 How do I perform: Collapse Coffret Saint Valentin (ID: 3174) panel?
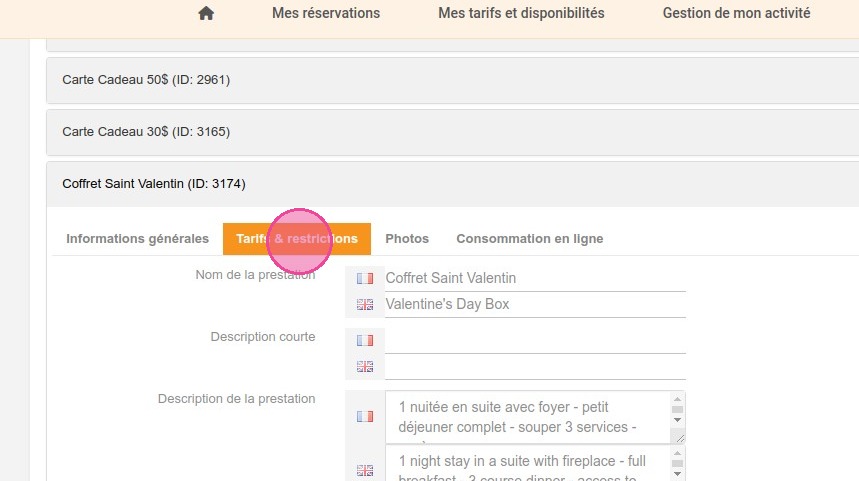453,184
